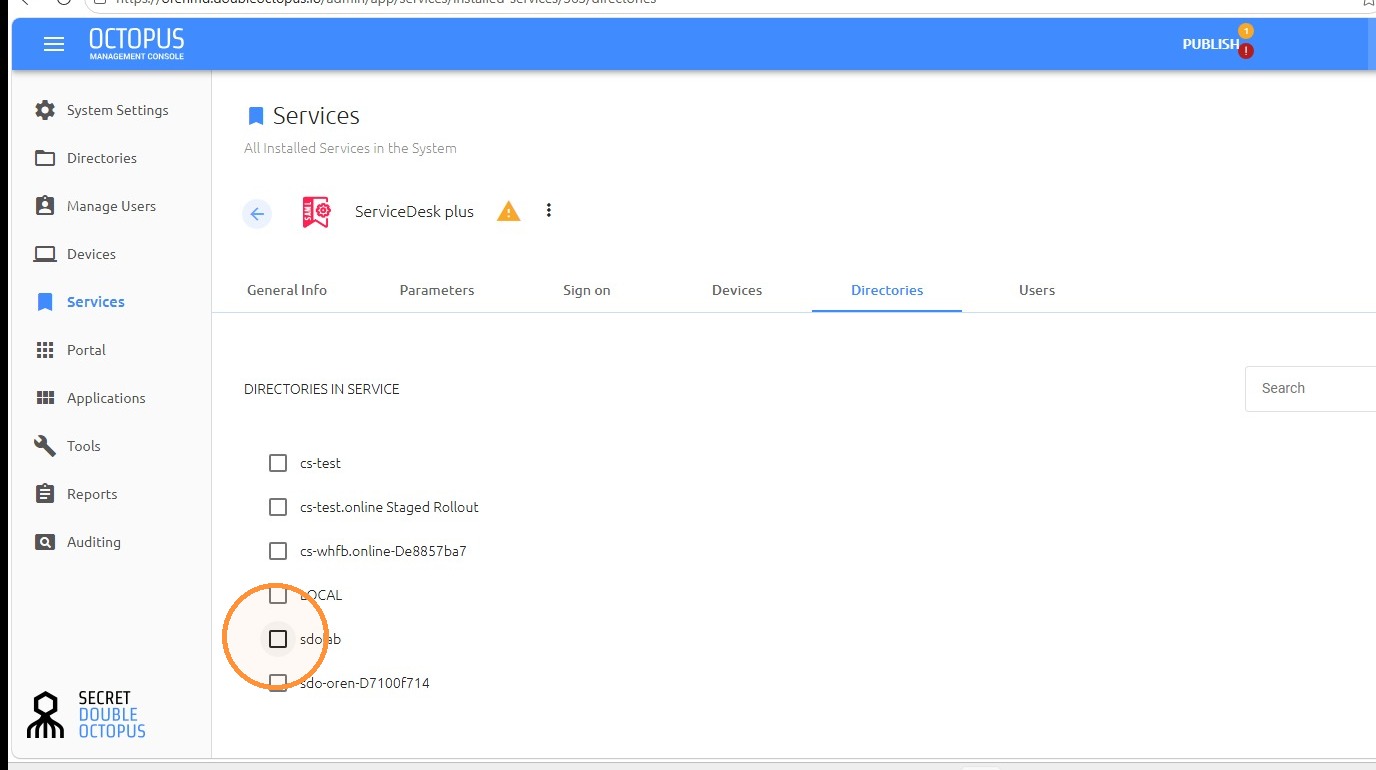Image resolution: width=1376 pixels, height=770 pixels.
Task: Open Applications in the sidebar
Action: [x=106, y=398]
